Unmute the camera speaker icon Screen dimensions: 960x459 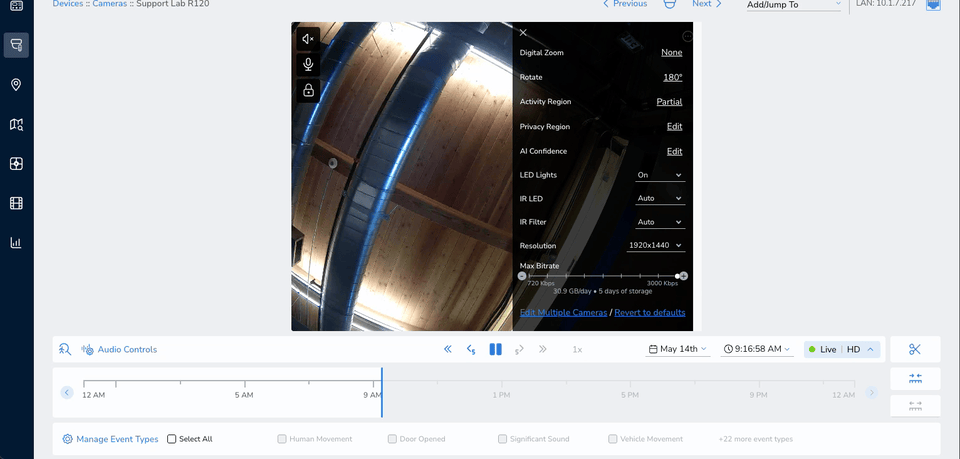(309, 39)
